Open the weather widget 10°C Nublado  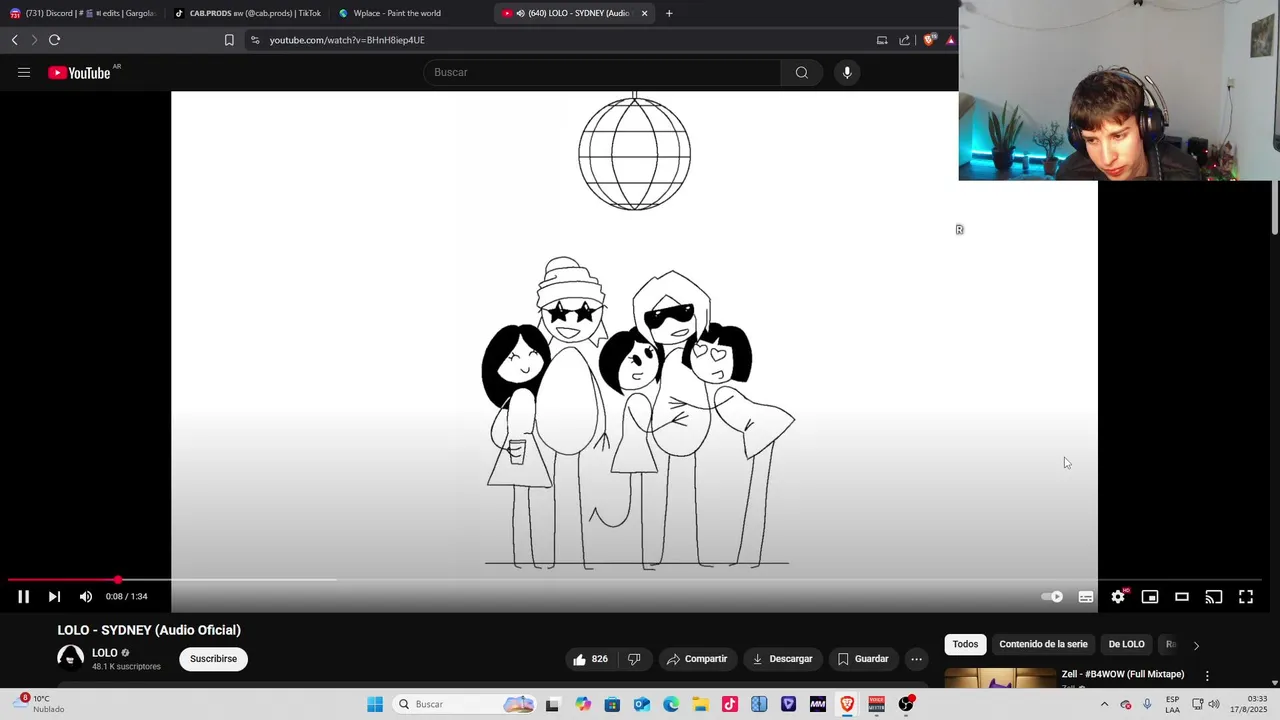[40, 704]
